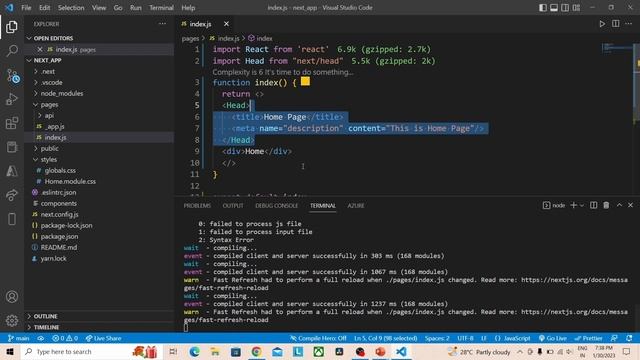This screenshot has height=360, width=640.
Task: Expand the node_modules folder
Action: click(x=62, y=93)
